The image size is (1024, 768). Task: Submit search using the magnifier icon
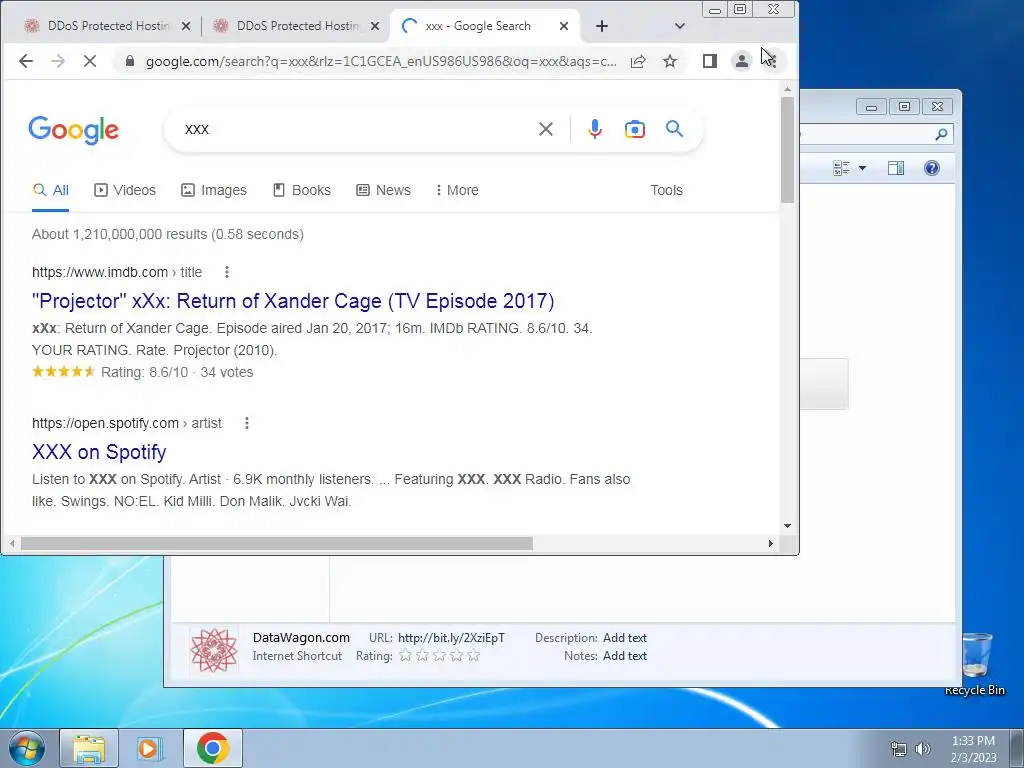pos(675,129)
